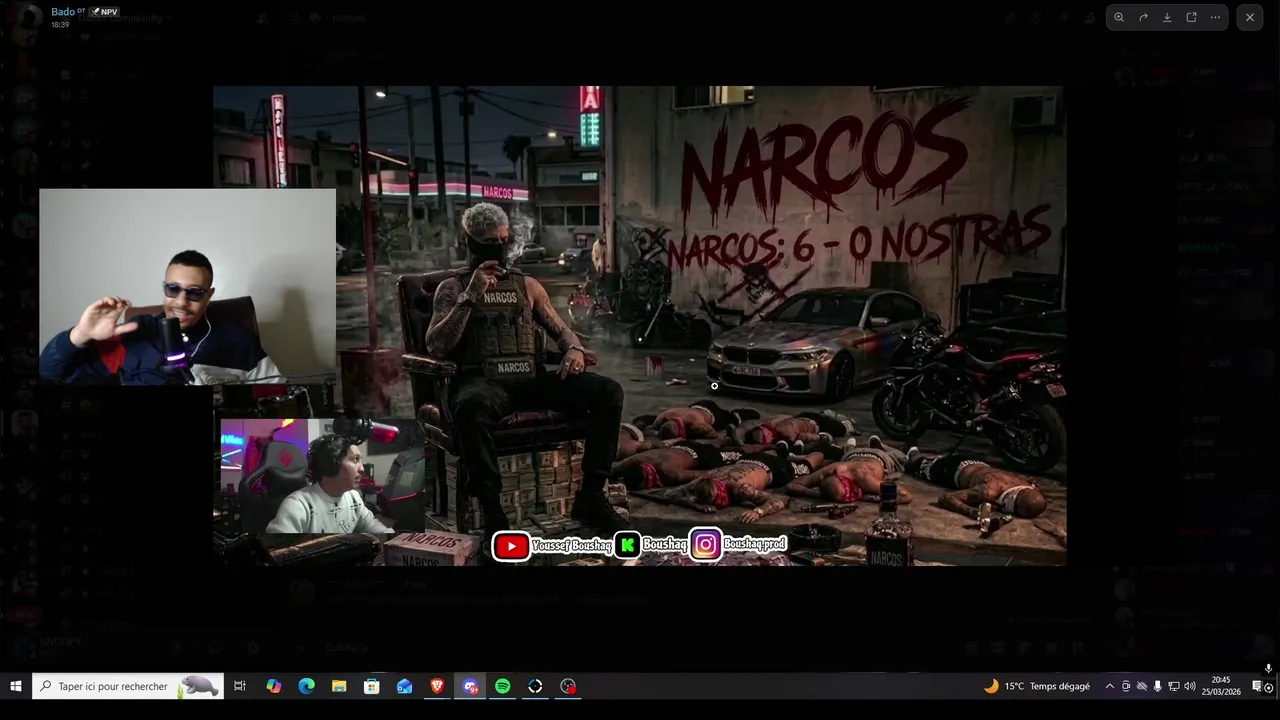Image resolution: width=1280 pixels, height=720 pixels.
Task: Launch Copilot from the taskbar
Action: [274, 686]
